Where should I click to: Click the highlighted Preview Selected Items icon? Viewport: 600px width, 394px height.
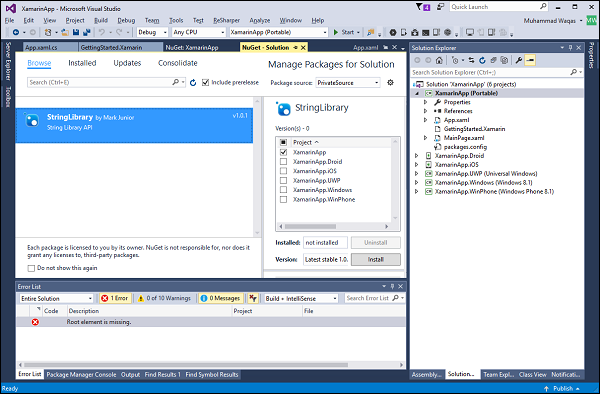[x=530, y=60]
